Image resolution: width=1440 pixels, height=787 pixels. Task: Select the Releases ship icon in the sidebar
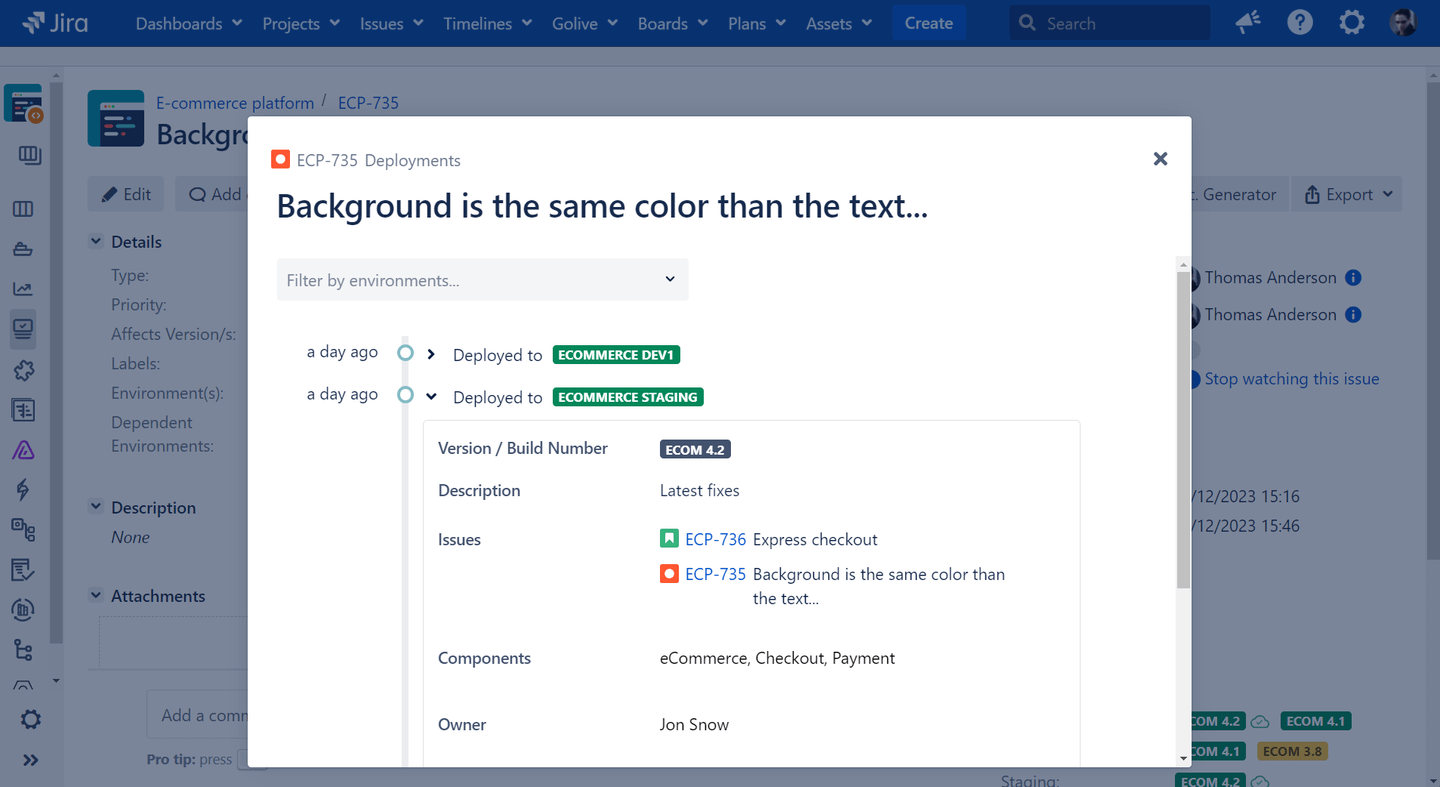coord(23,249)
